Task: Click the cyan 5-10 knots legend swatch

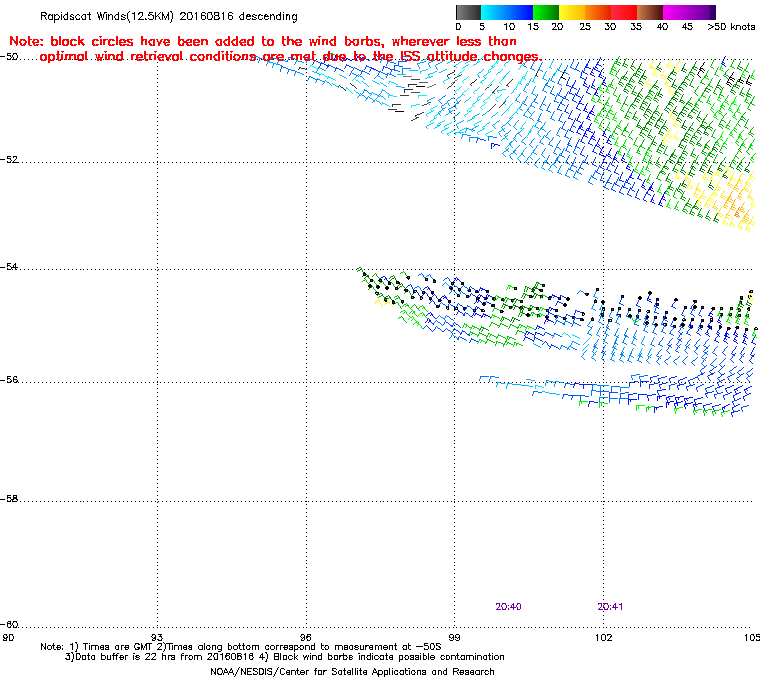Action: 494,12
